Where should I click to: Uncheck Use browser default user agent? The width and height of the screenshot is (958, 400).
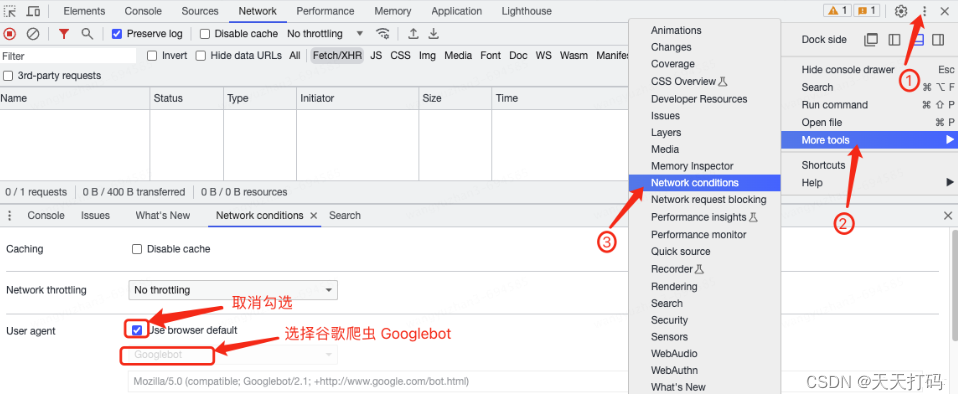click(136, 329)
